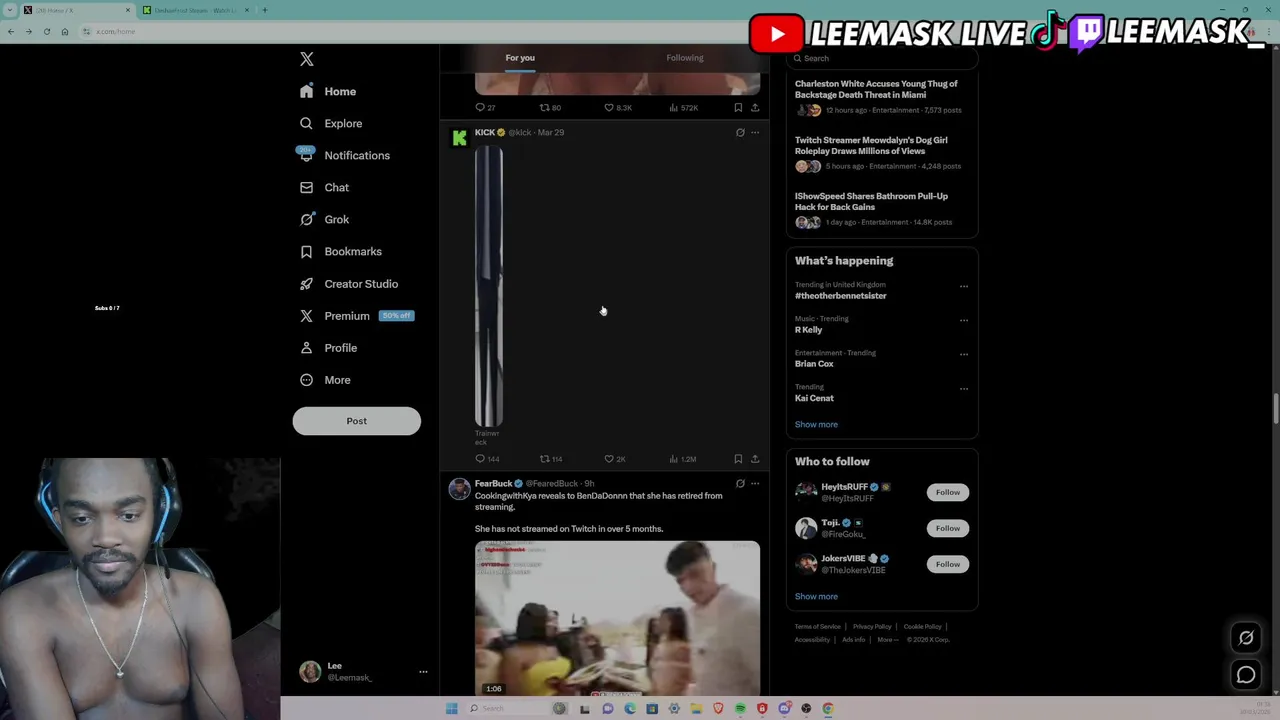The height and width of the screenshot is (720, 1280).
Task: Open a new browser tab
Action: (x=264, y=10)
